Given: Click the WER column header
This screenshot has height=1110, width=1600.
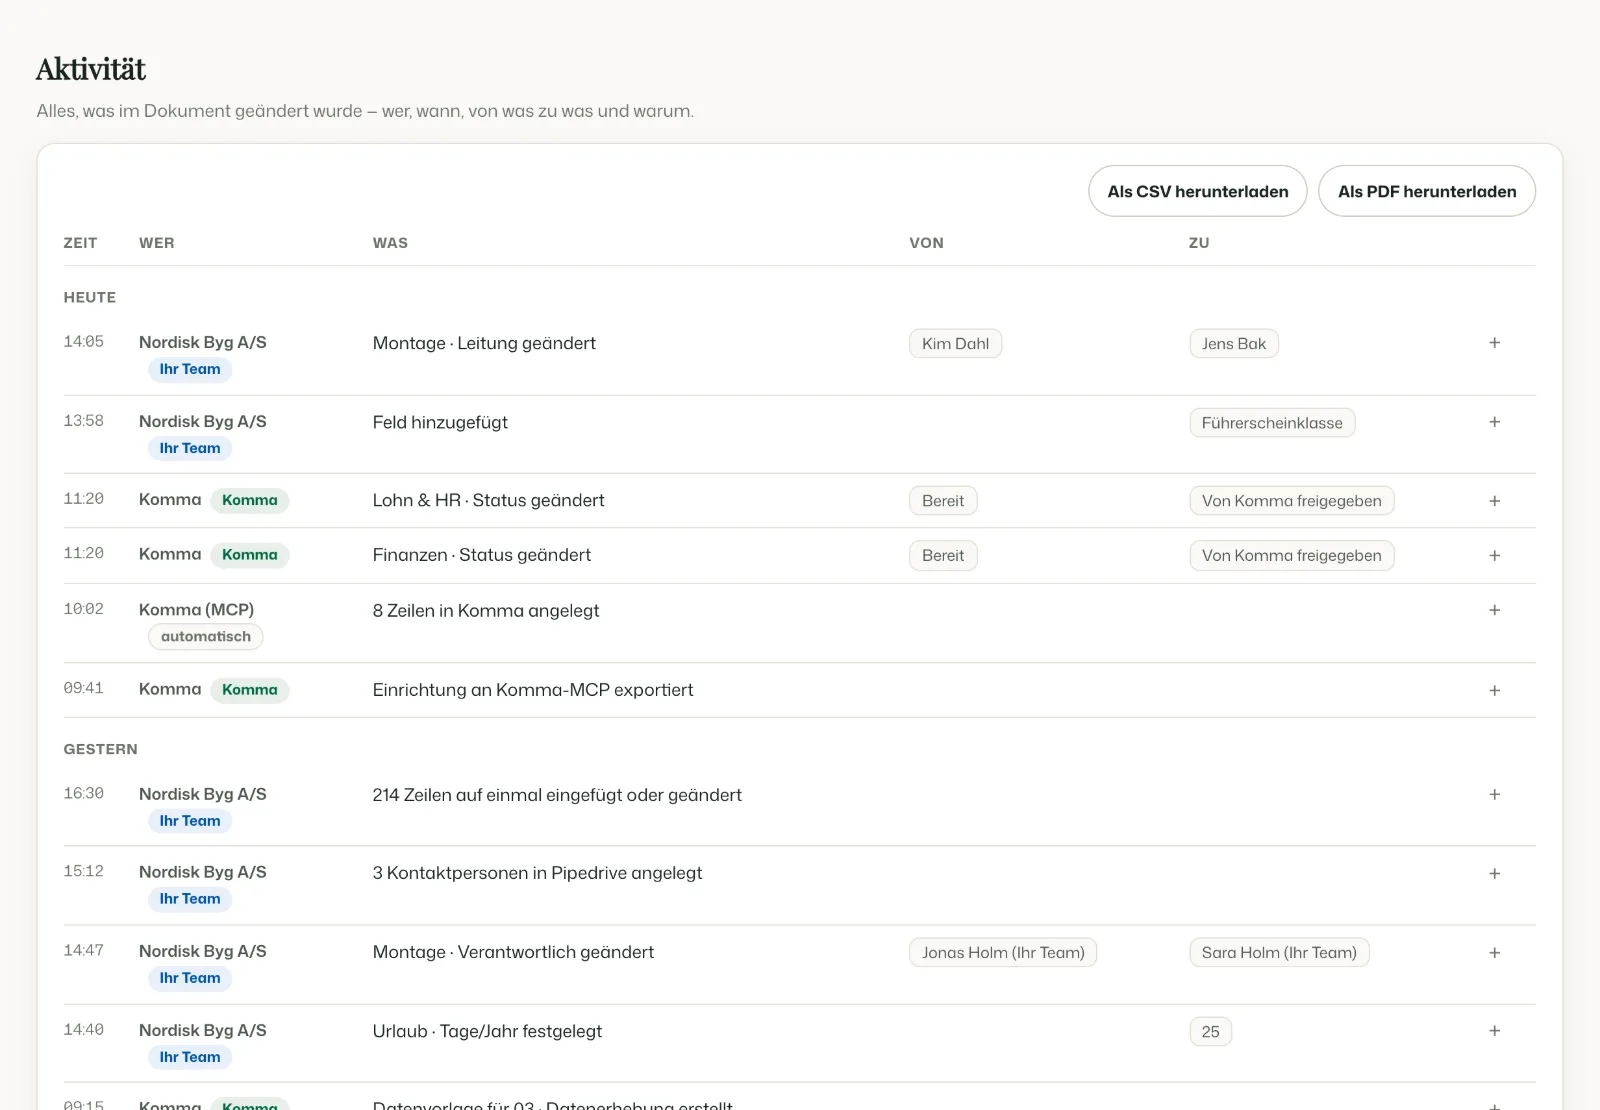Looking at the screenshot, I should click(x=157, y=243).
